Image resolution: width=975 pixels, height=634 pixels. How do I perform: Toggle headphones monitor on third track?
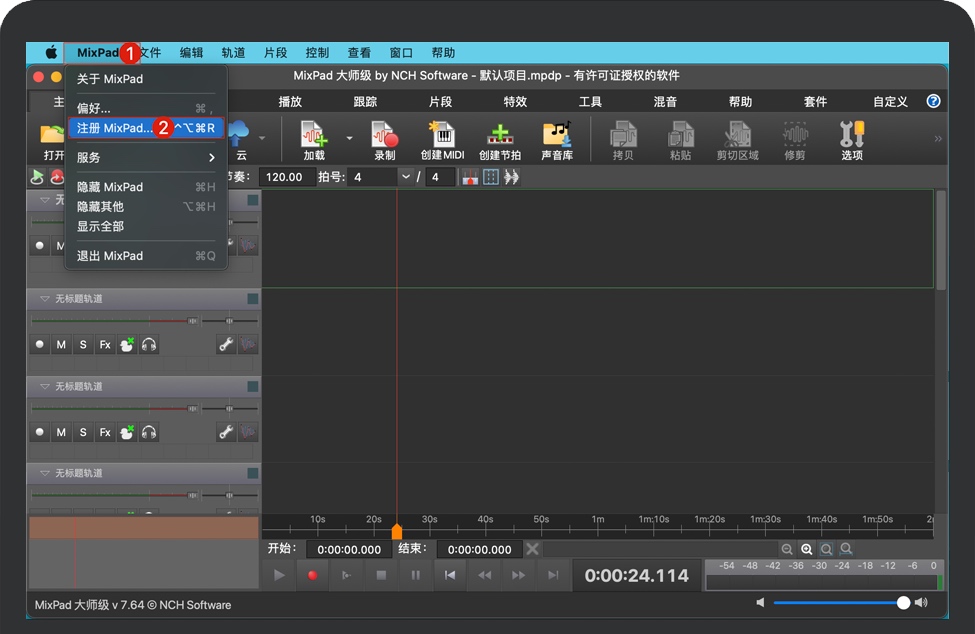click(149, 432)
